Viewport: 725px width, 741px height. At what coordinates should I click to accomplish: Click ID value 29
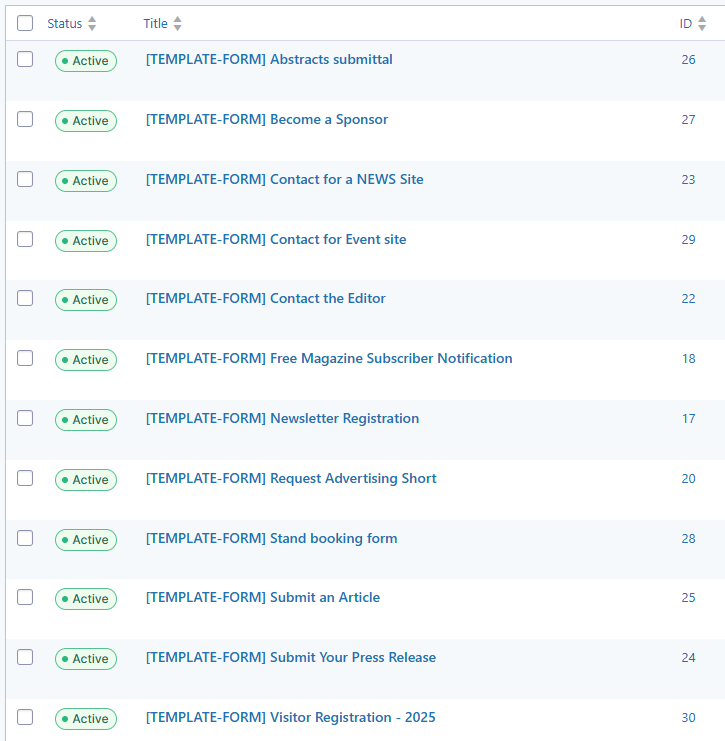(689, 240)
